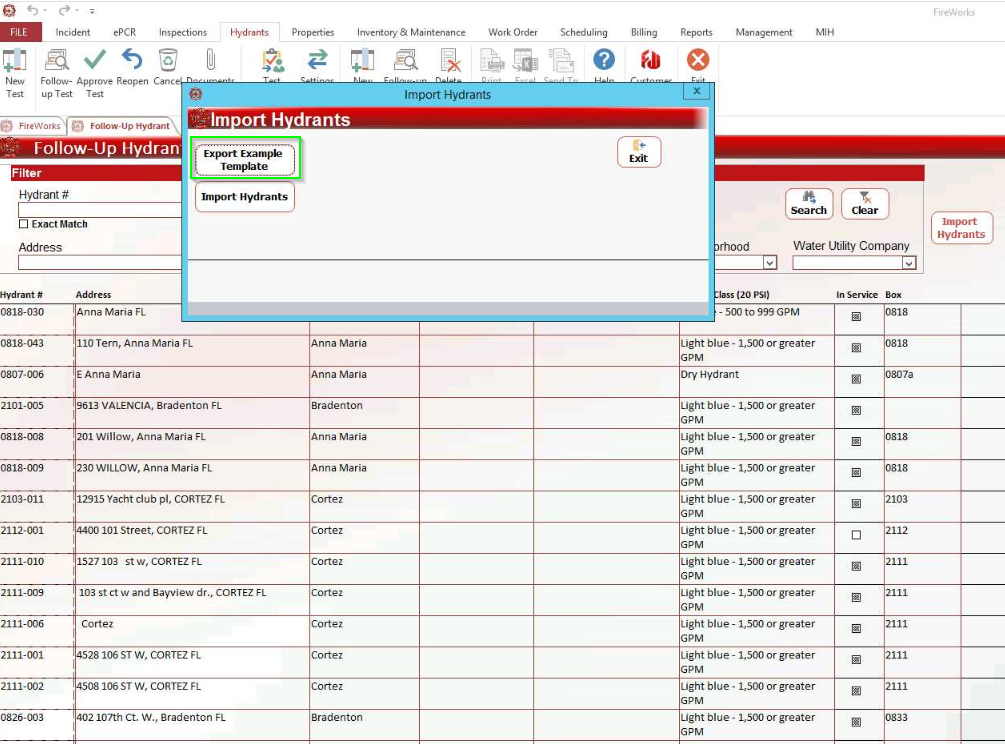
Task: Click the Settings arrows icon
Action: [317, 62]
